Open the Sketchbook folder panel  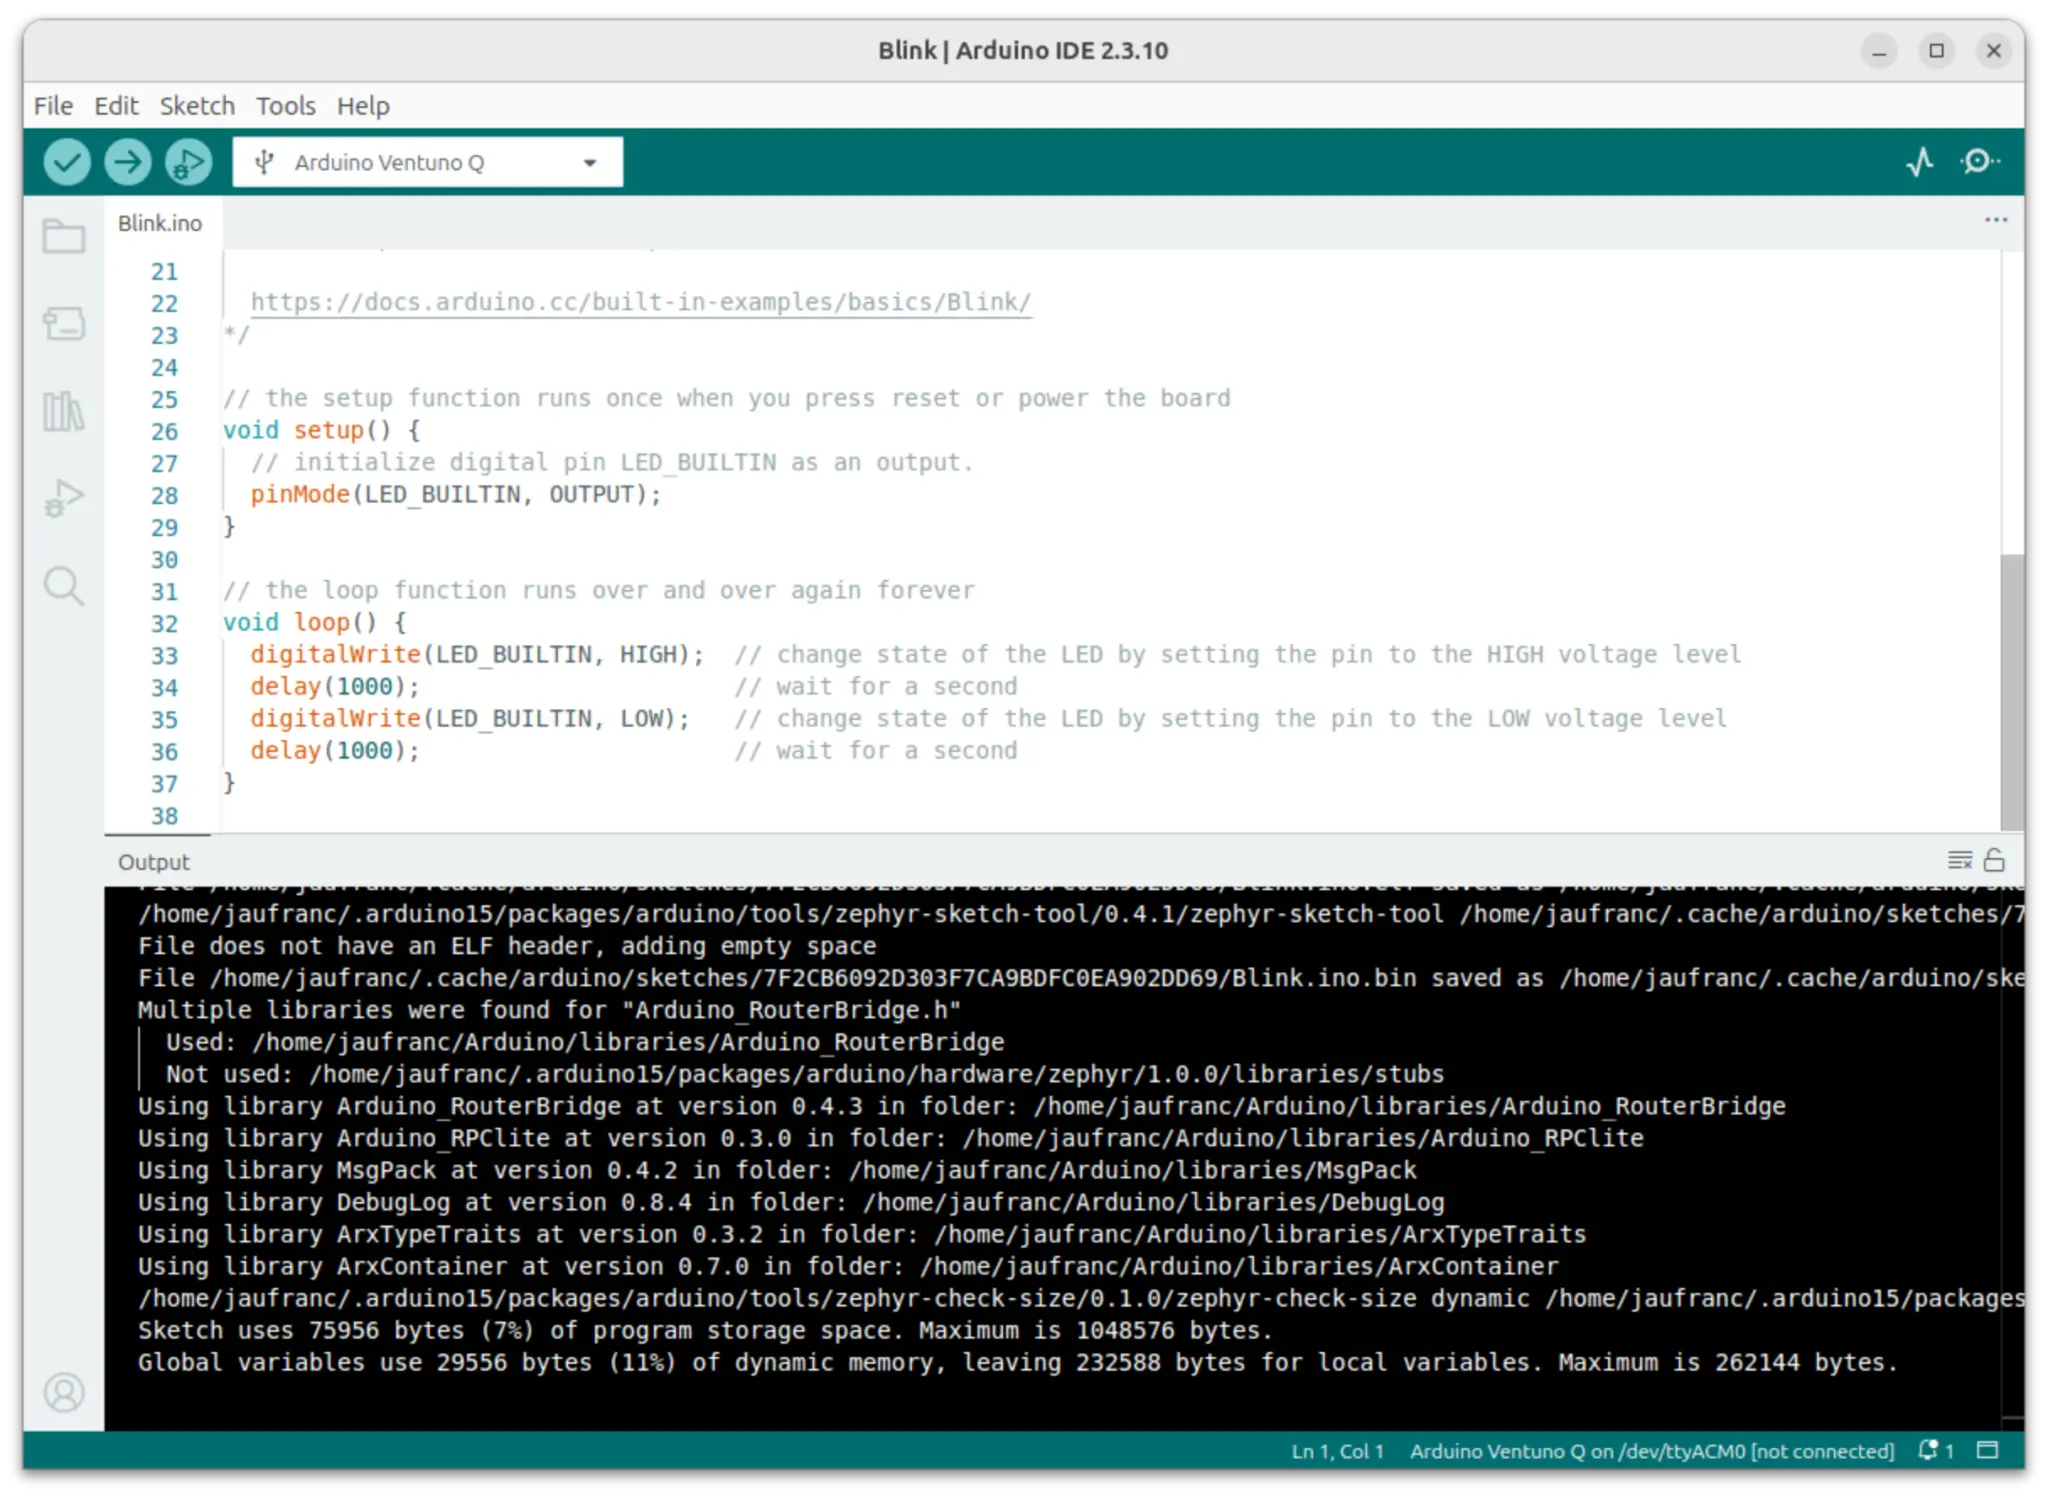(x=64, y=237)
